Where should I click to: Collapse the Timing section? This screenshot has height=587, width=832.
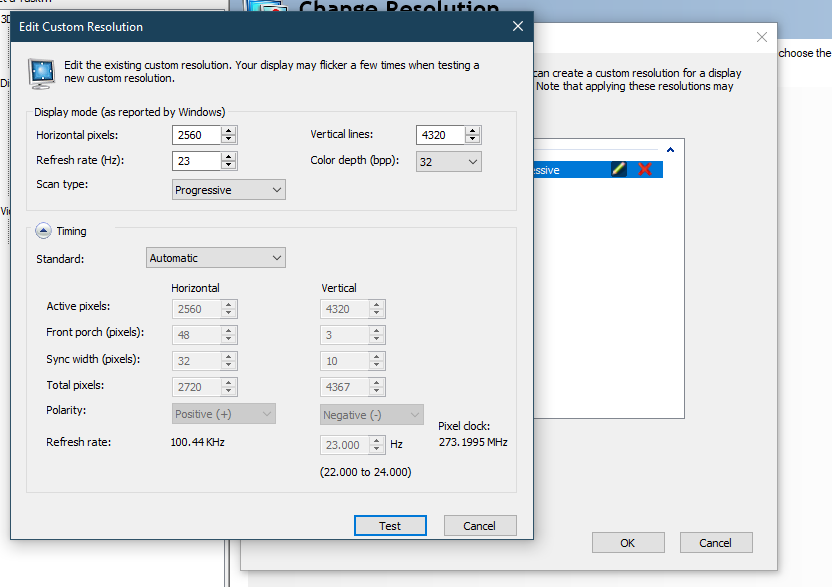(x=43, y=231)
